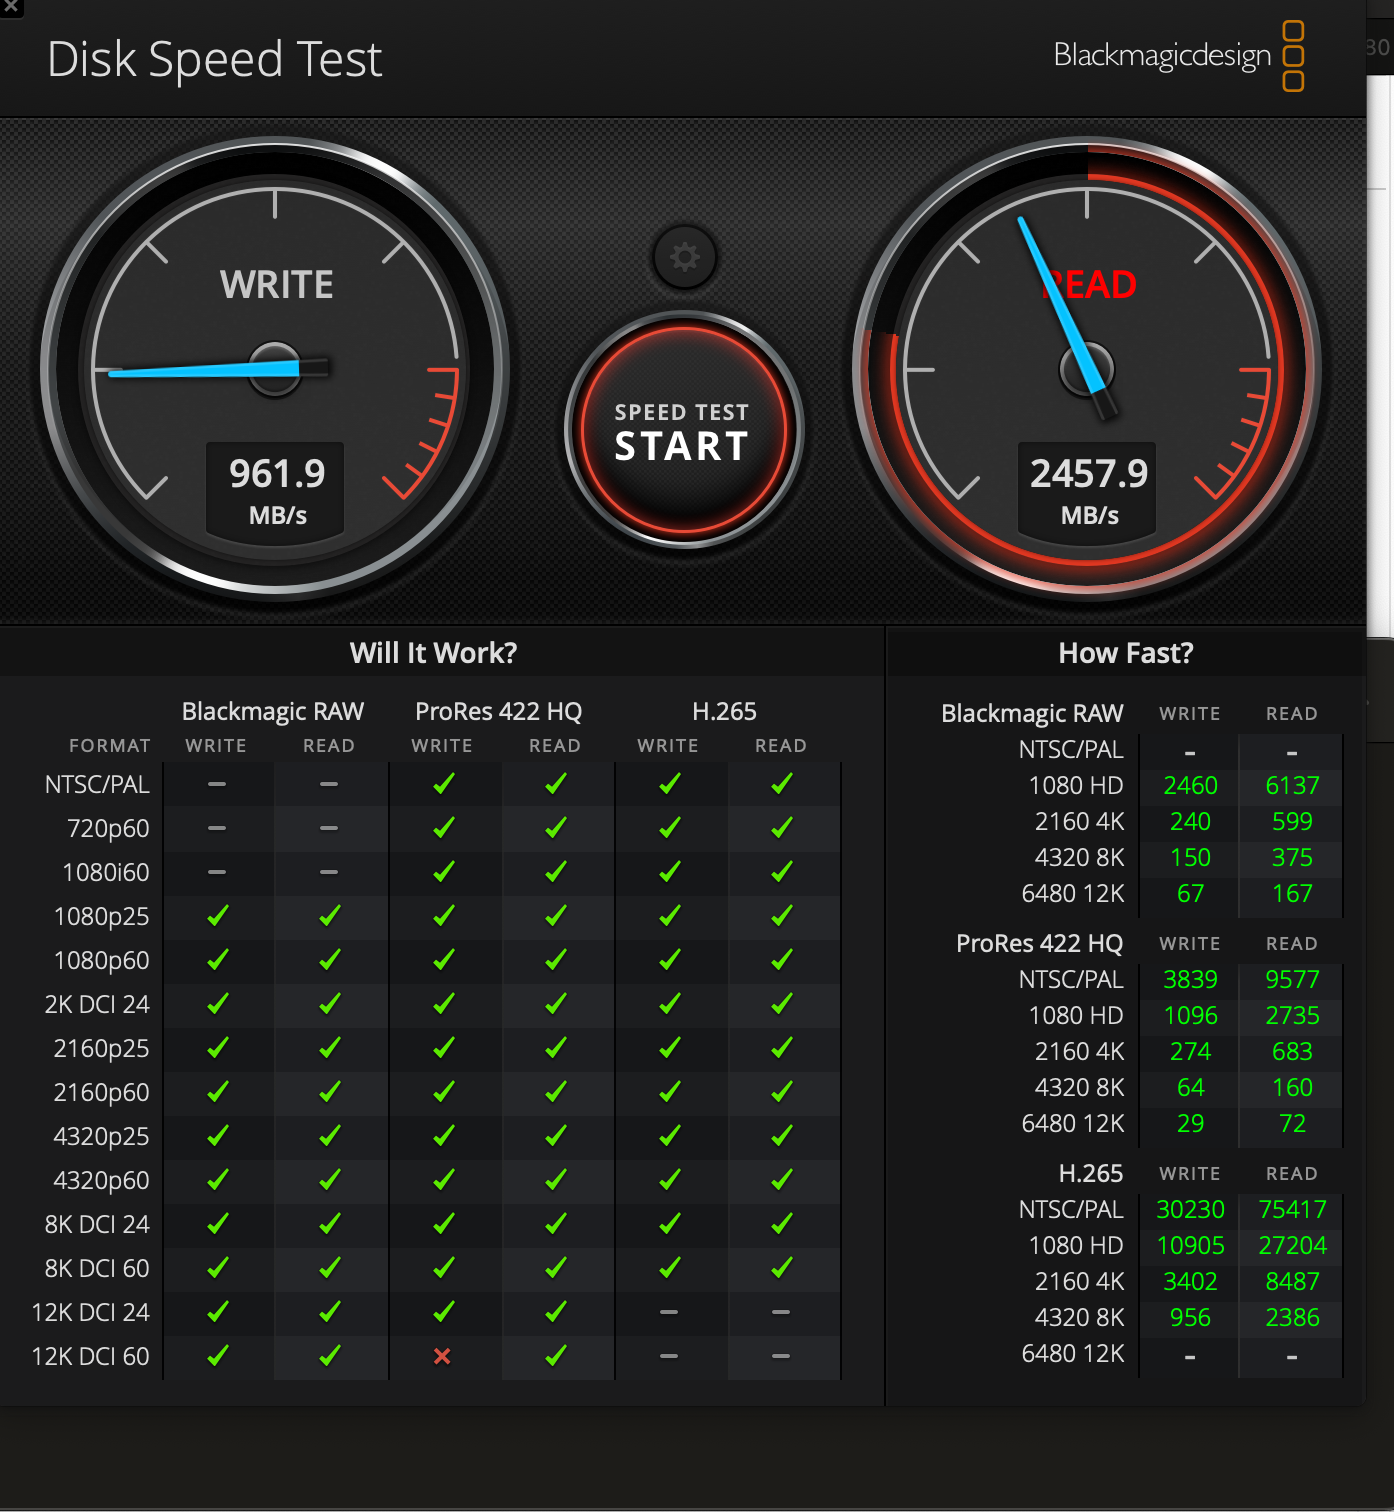Click H.265 write checkmark for 8K DCI 60
This screenshot has width=1394, height=1512.
point(670,1267)
